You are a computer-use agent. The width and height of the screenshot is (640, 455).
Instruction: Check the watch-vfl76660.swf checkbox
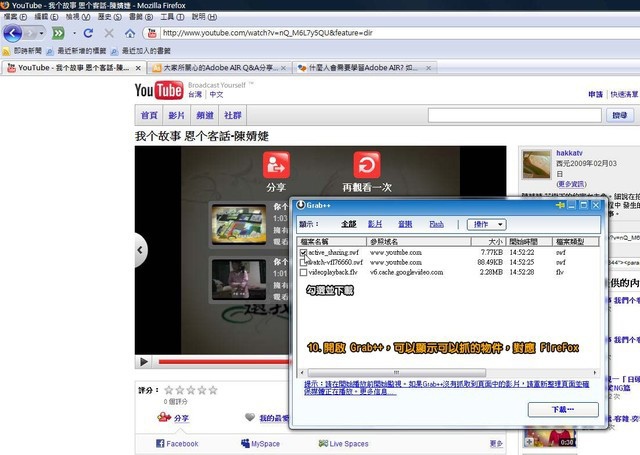click(303, 262)
